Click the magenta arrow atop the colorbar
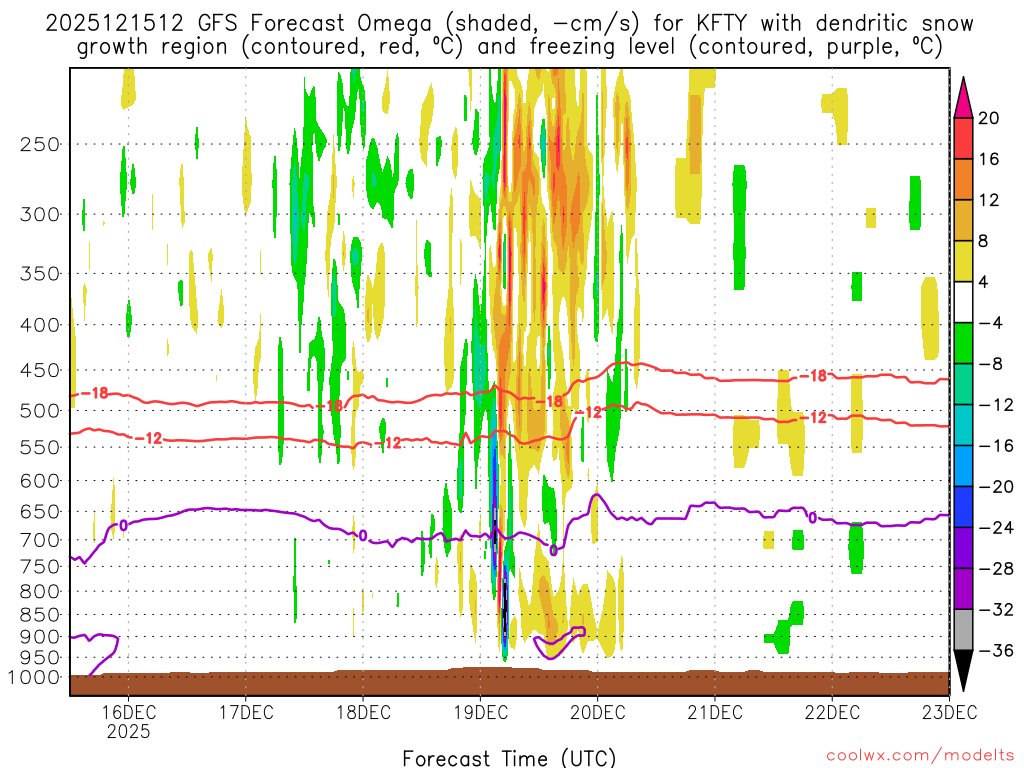 963,98
